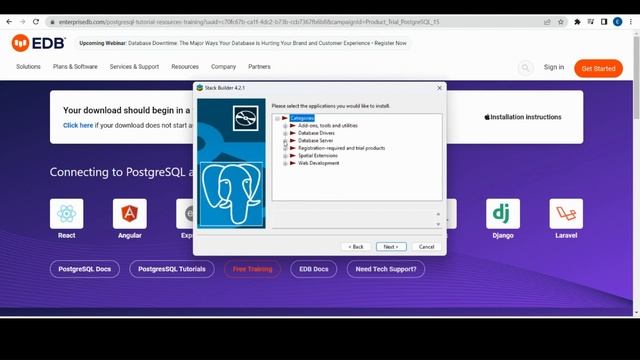Click the React framework icon
Image resolution: width=640 pixels, height=360 pixels.
pos(67,213)
